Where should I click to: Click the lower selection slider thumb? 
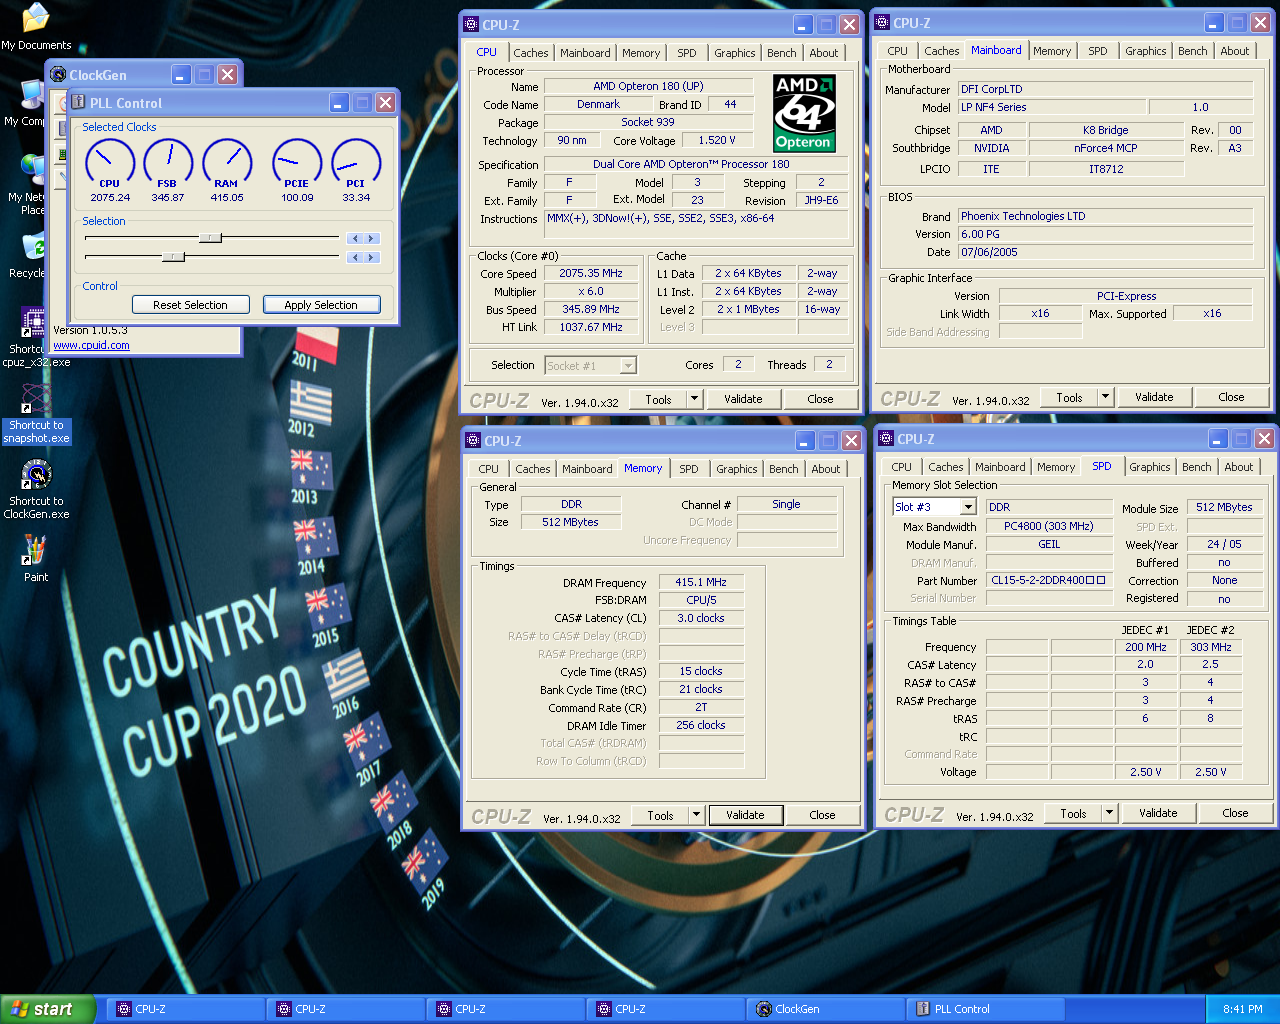click(x=173, y=257)
